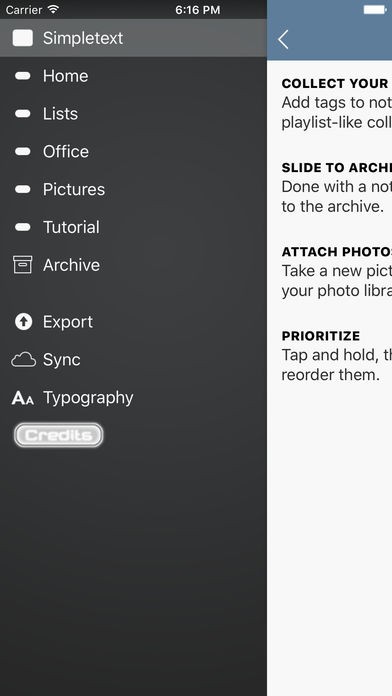This screenshot has height=696, width=392.
Task: Open the Office tag
Action: (x=133, y=151)
